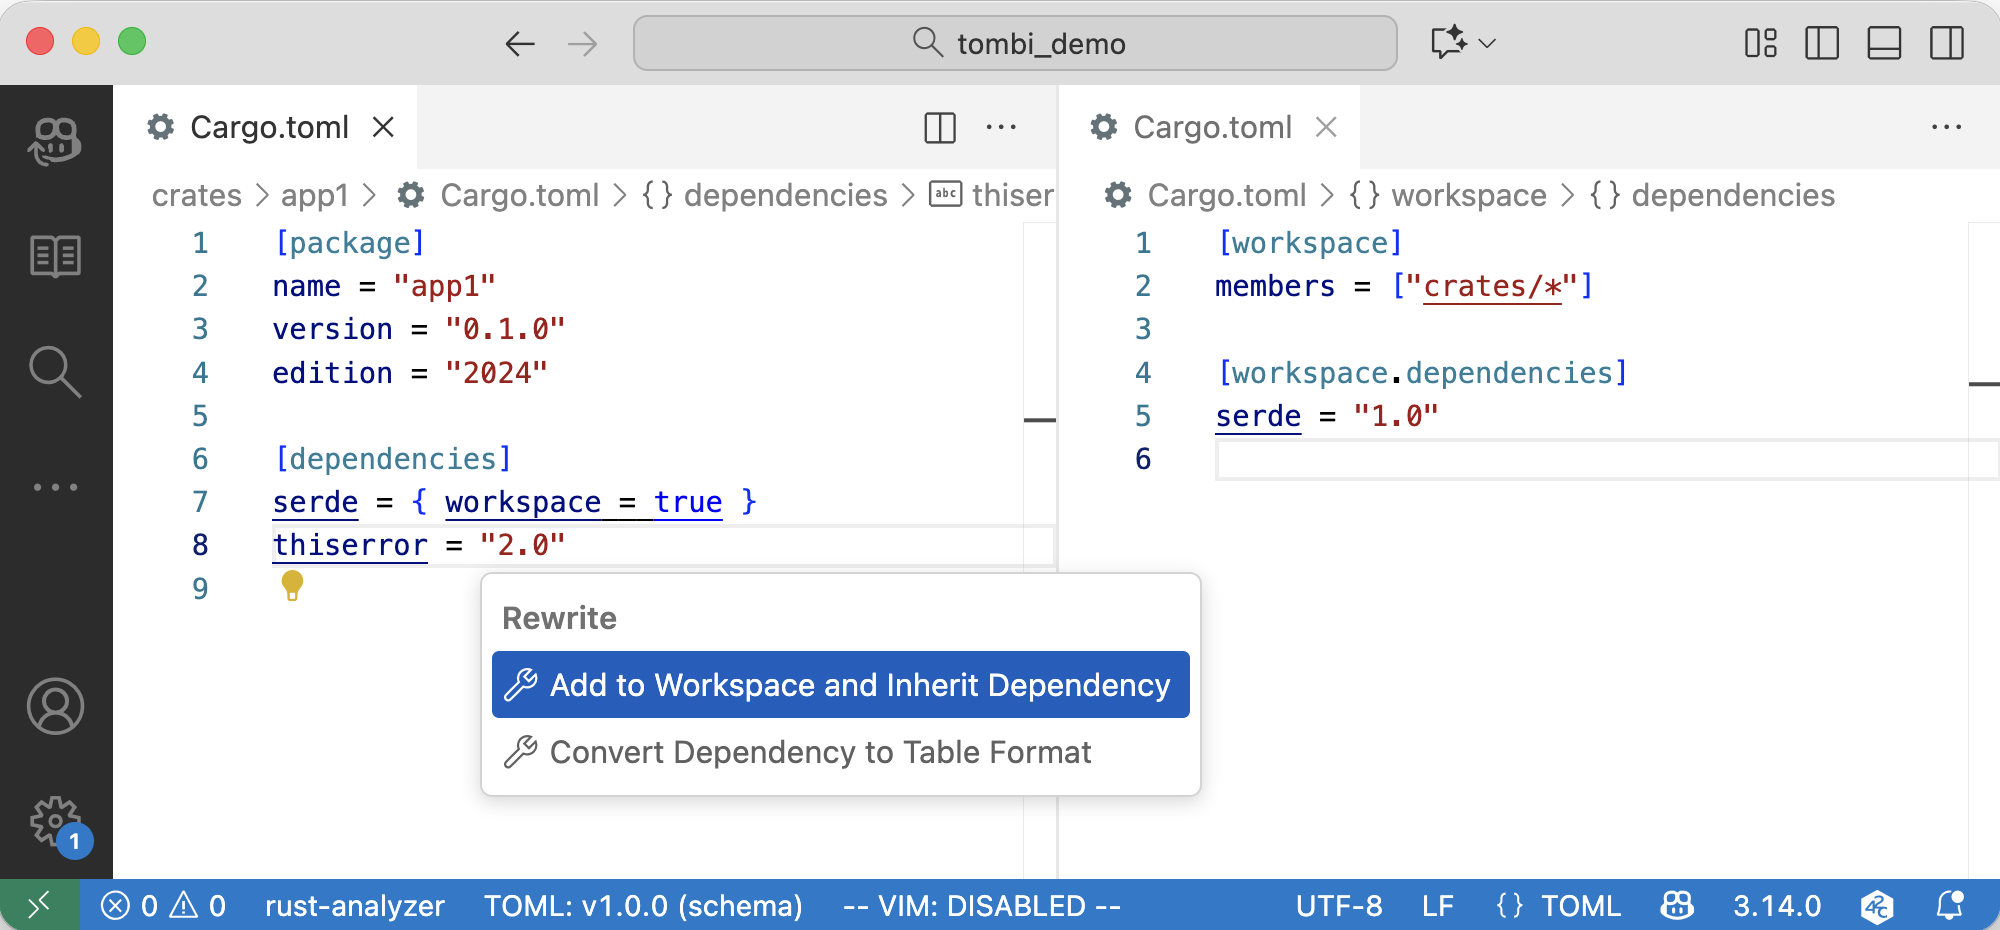Show additional views in activity bar ellipsis
The width and height of the screenshot is (2000, 930).
(55, 487)
